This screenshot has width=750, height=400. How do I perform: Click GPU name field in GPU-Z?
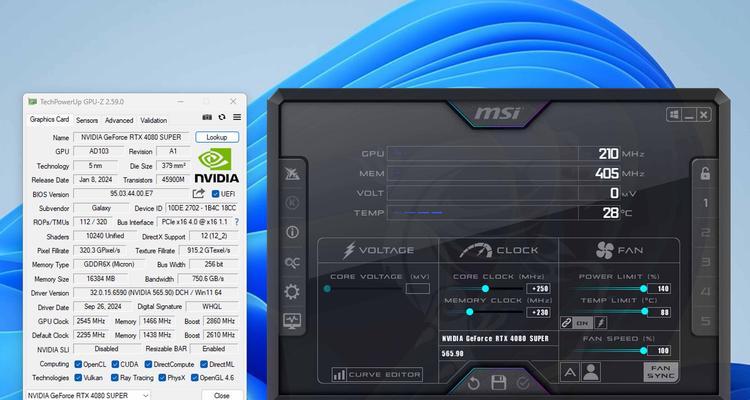131,137
